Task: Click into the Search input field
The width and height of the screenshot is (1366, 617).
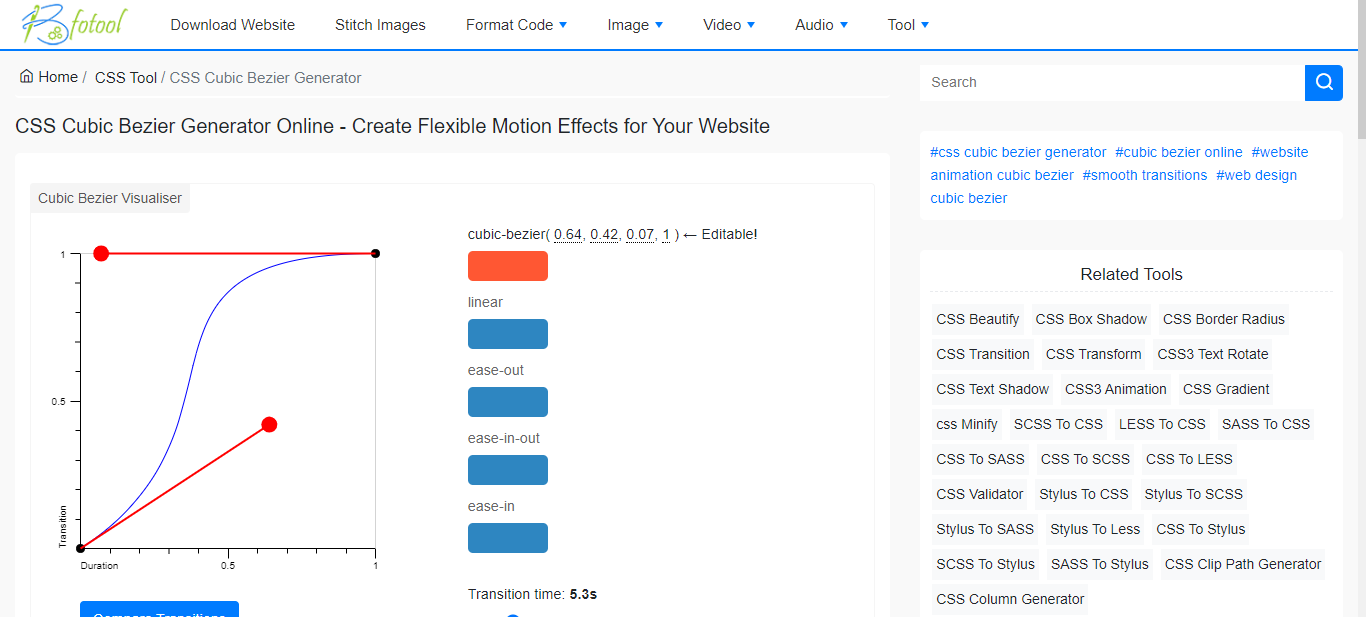Action: 1110,82
